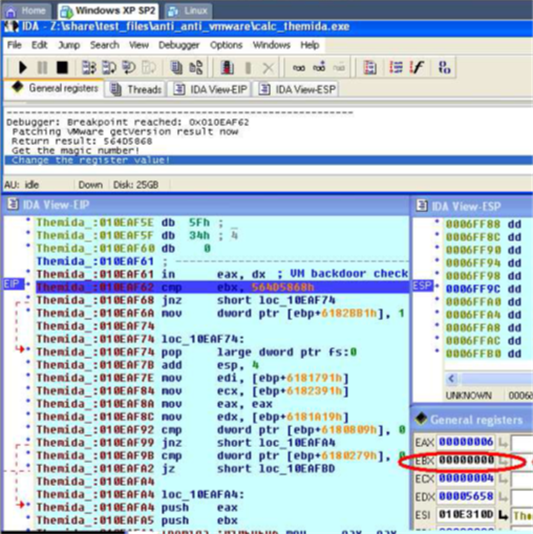Select the cmp ebx, 564D5868h instruction line
The image size is (533, 534).
[222, 287]
